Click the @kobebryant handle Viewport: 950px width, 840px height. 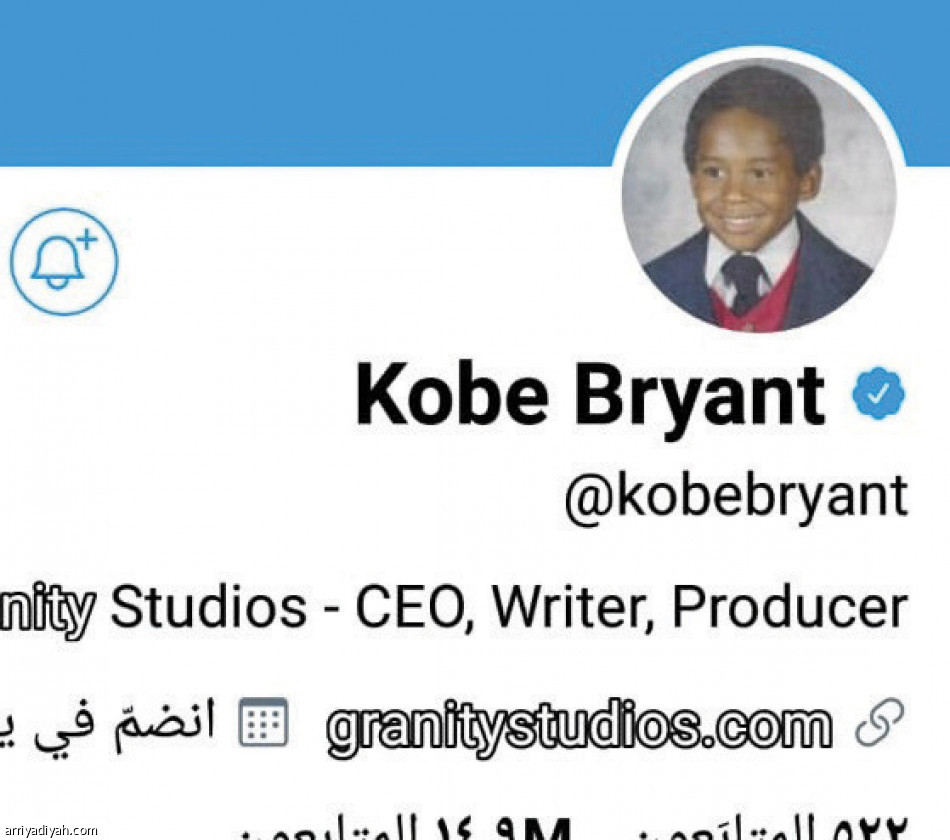(x=736, y=497)
